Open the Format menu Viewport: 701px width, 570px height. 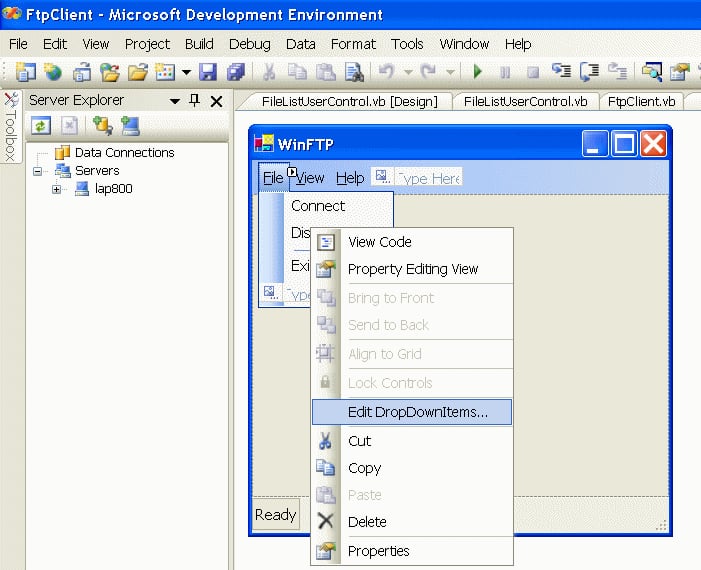(x=353, y=44)
